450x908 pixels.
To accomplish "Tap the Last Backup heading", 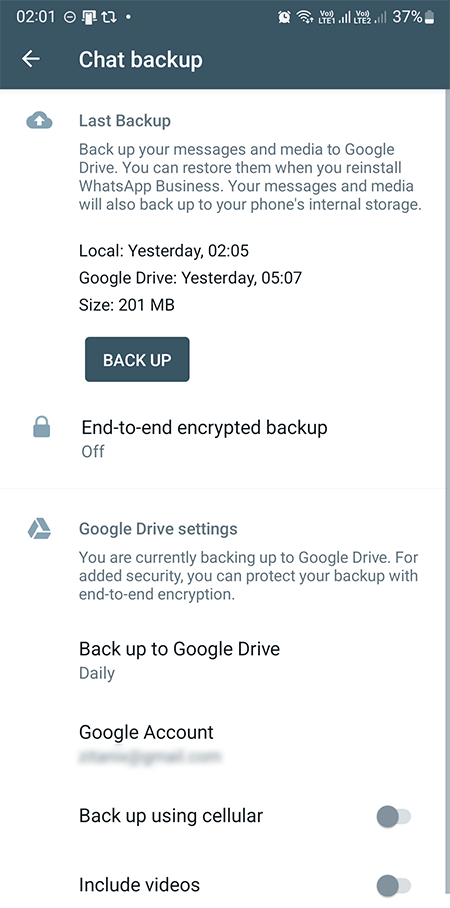I will tap(125, 120).
